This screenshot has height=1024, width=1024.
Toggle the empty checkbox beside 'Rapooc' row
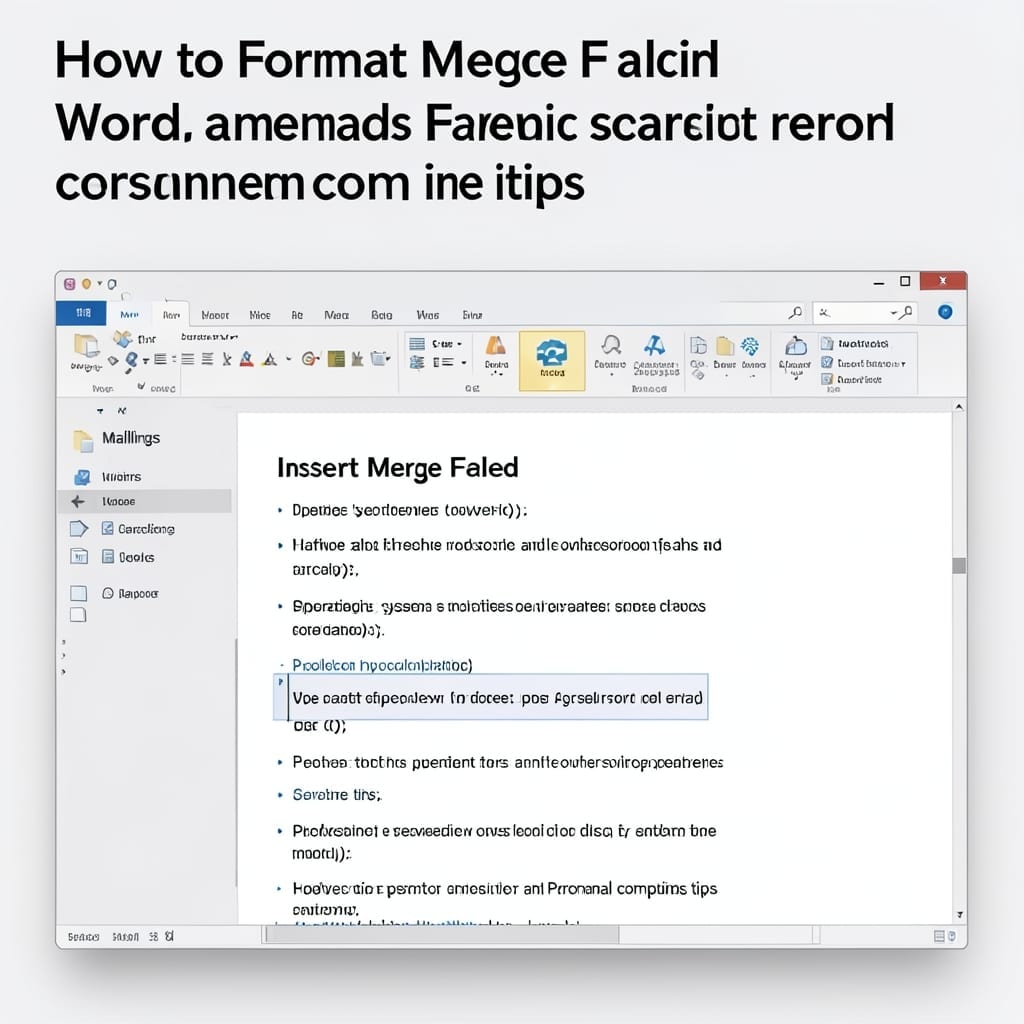(78, 593)
